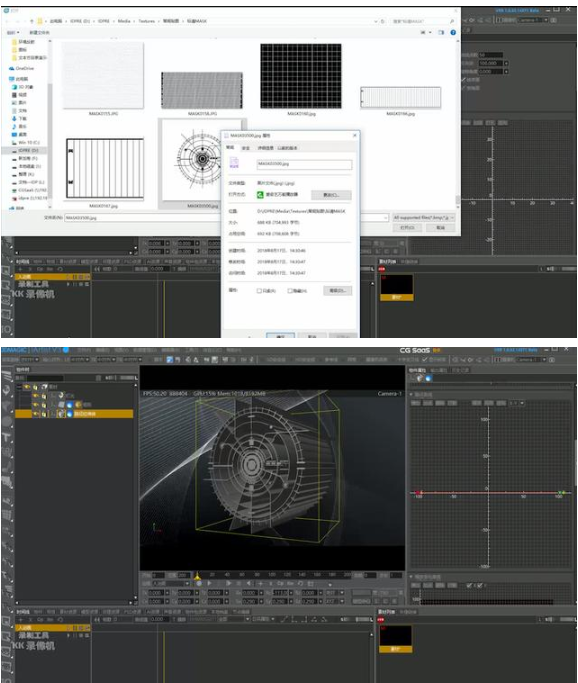Toggle eye visibility of second tree row
The height and width of the screenshot is (683, 578).
pyautogui.click(x=36, y=396)
